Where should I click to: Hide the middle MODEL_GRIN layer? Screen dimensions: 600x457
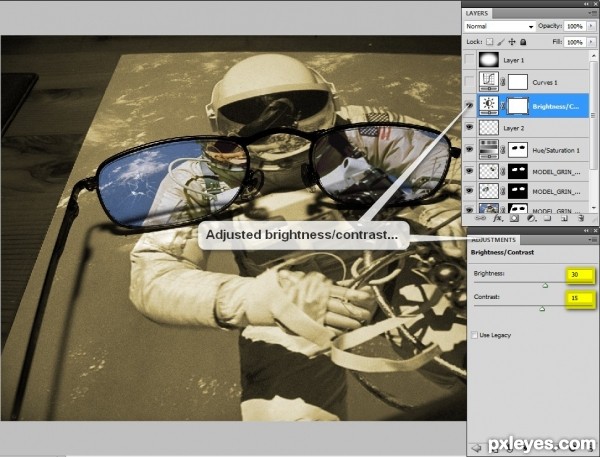tap(470, 191)
